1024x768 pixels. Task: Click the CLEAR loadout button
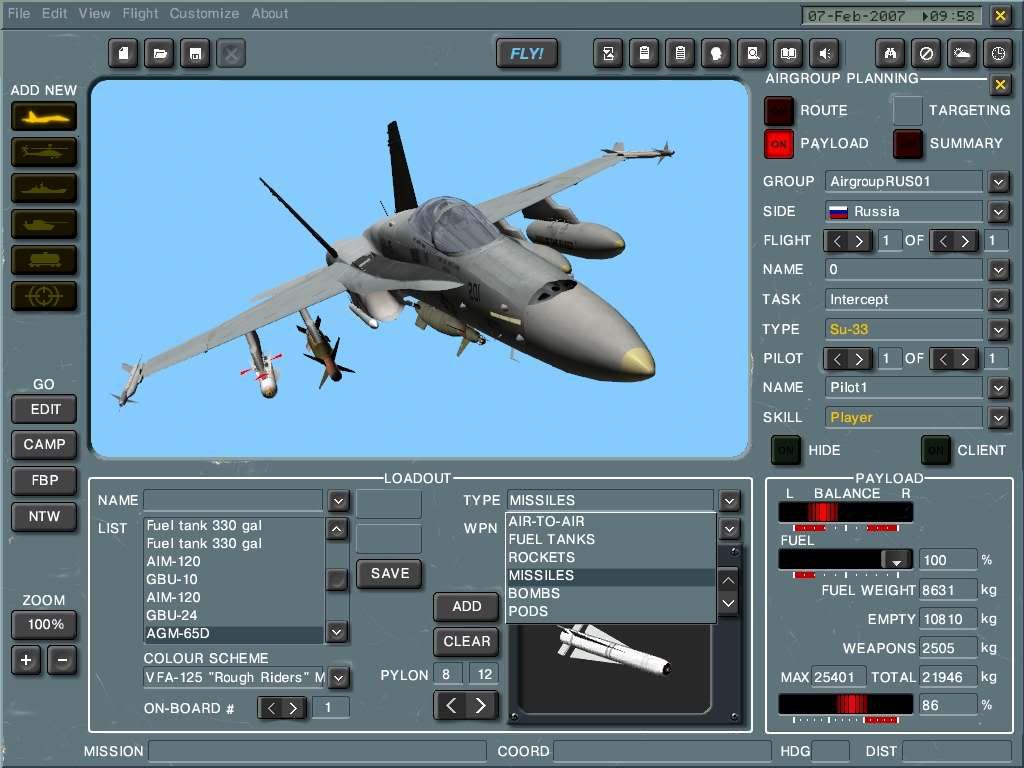(x=466, y=642)
